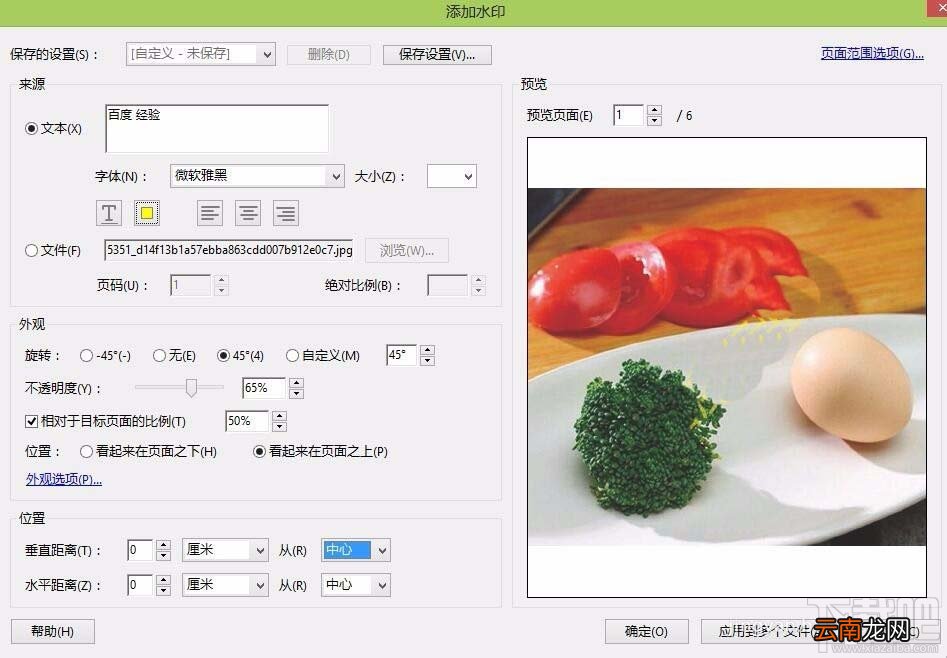Click the 页码(U) page number field
This screenshot has width=947, height=658.
190,285
